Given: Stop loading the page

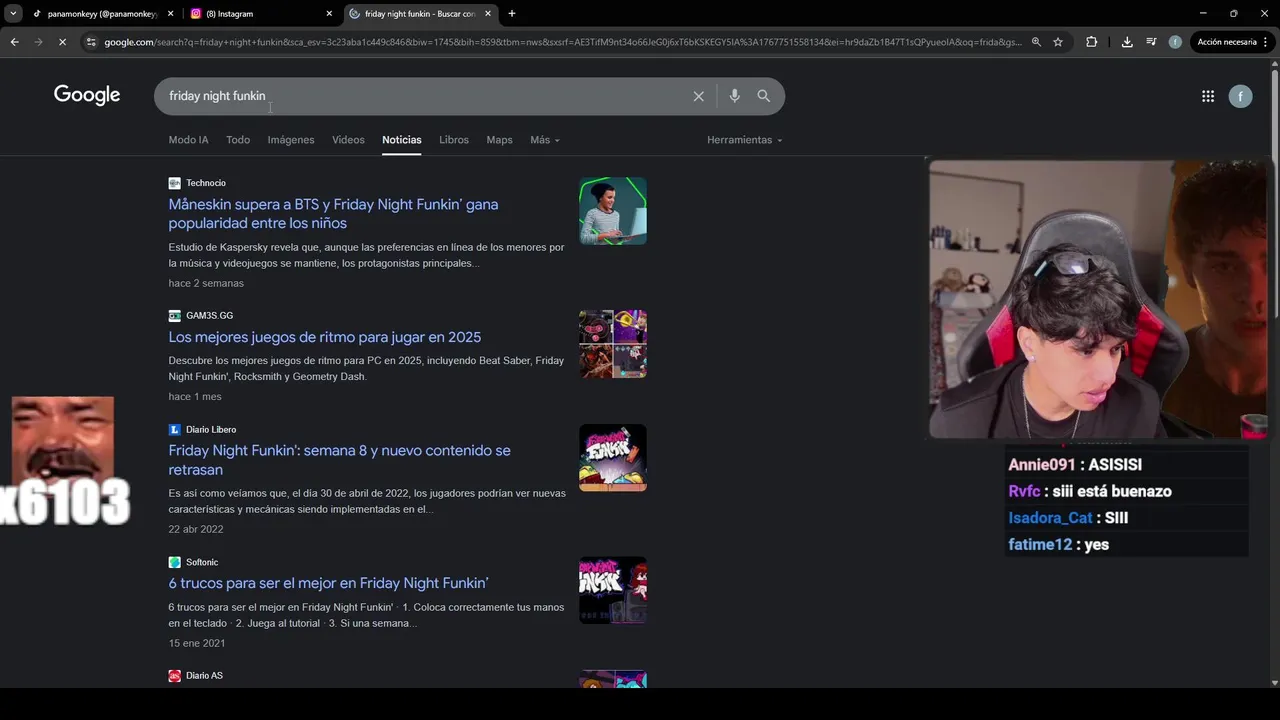Looking at the screenshot, I should point(62,42).
